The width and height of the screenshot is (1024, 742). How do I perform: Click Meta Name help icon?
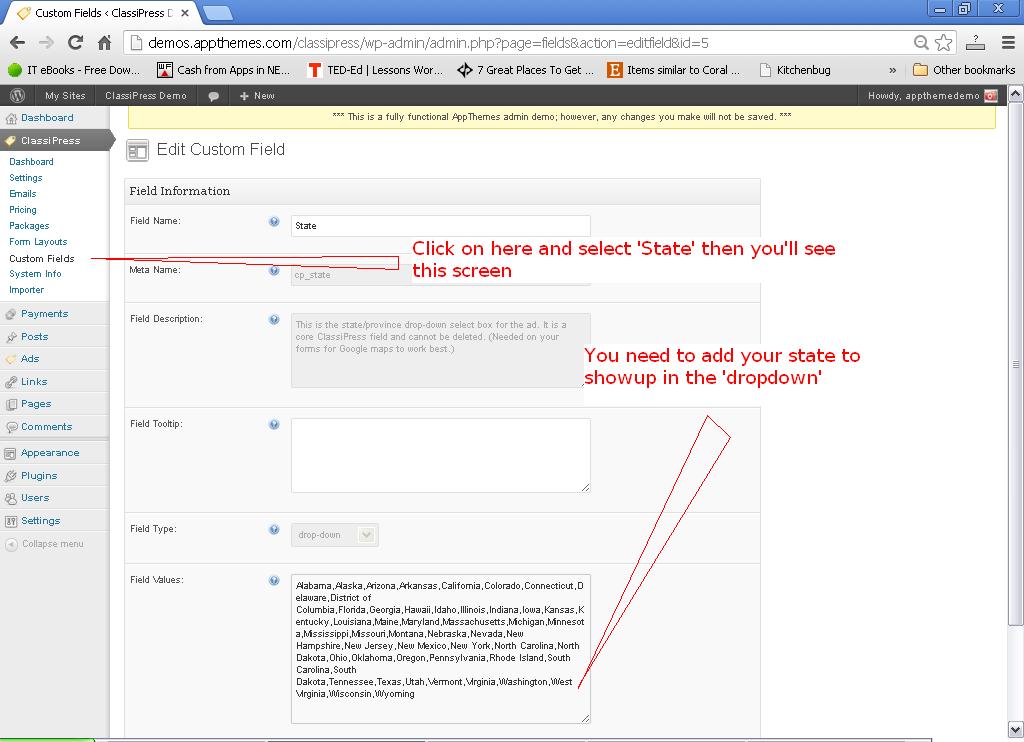[274, 270]
